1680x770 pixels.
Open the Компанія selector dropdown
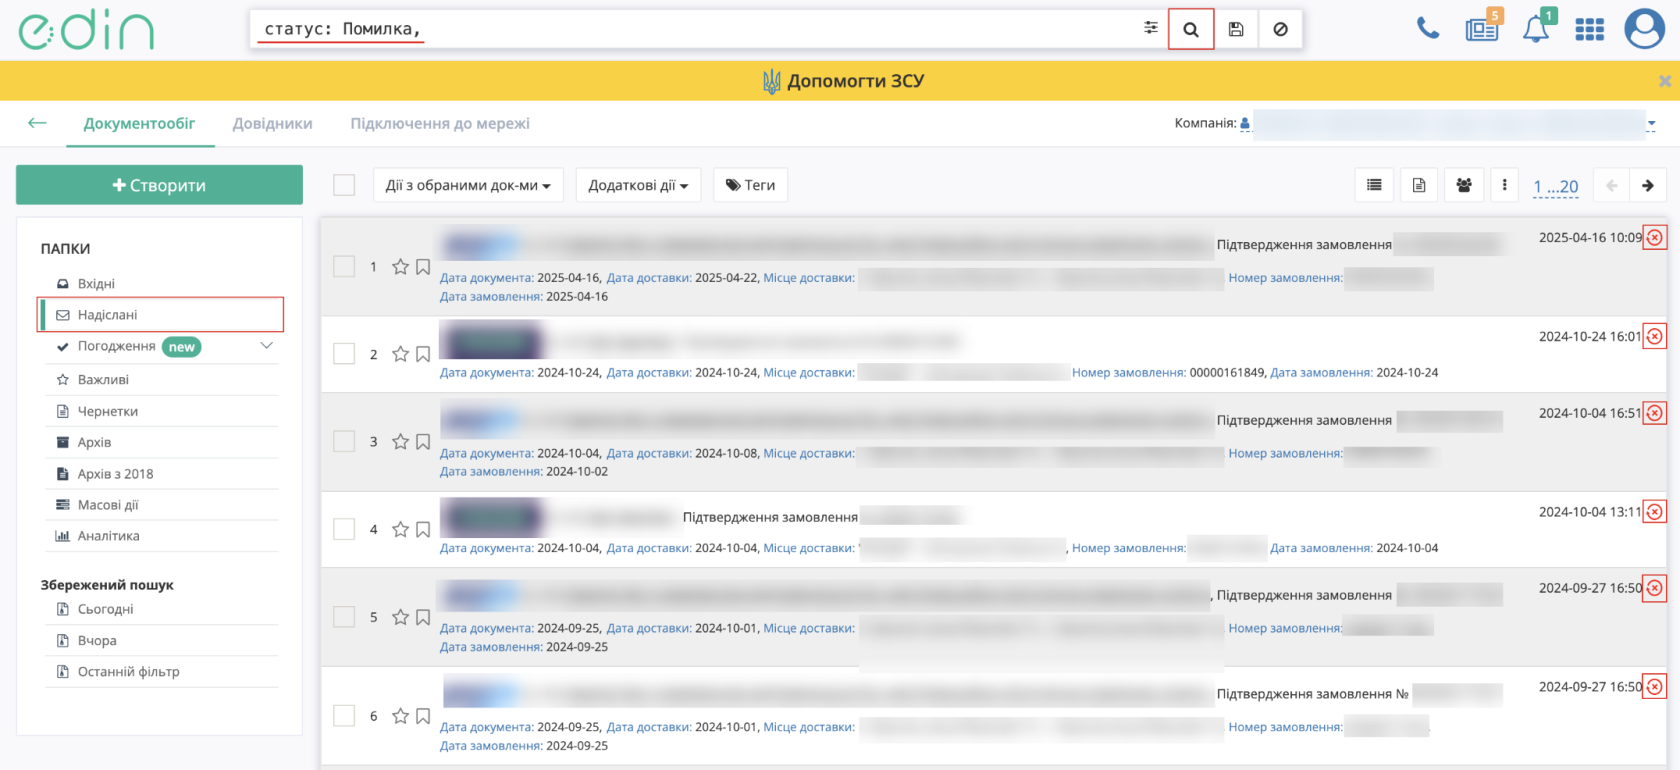pos(1651,124)
